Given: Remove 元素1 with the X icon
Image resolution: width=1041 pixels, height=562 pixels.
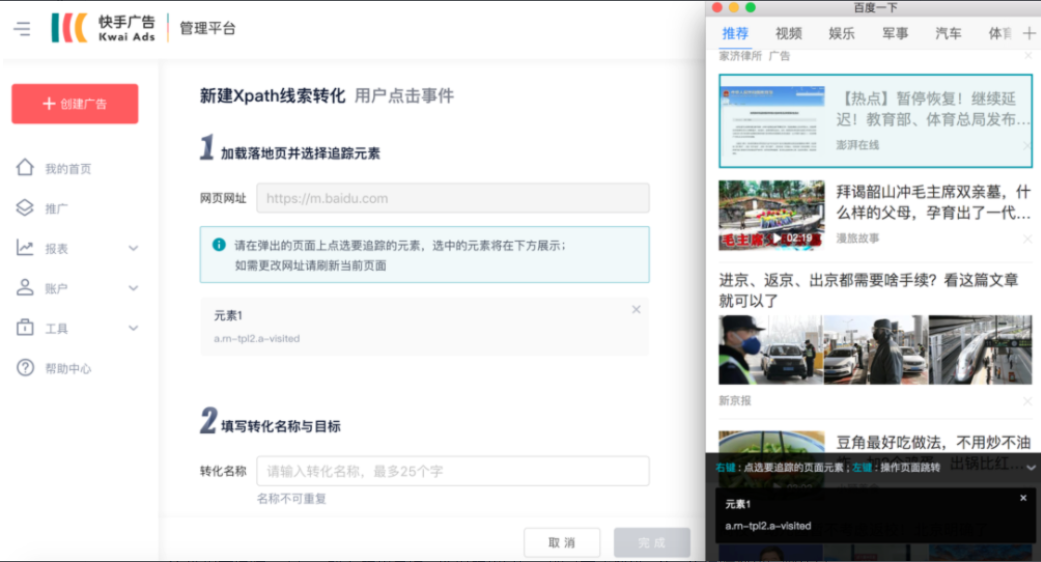Looking at the screenshot, I should pyautogui.click(x=636, y=309).
